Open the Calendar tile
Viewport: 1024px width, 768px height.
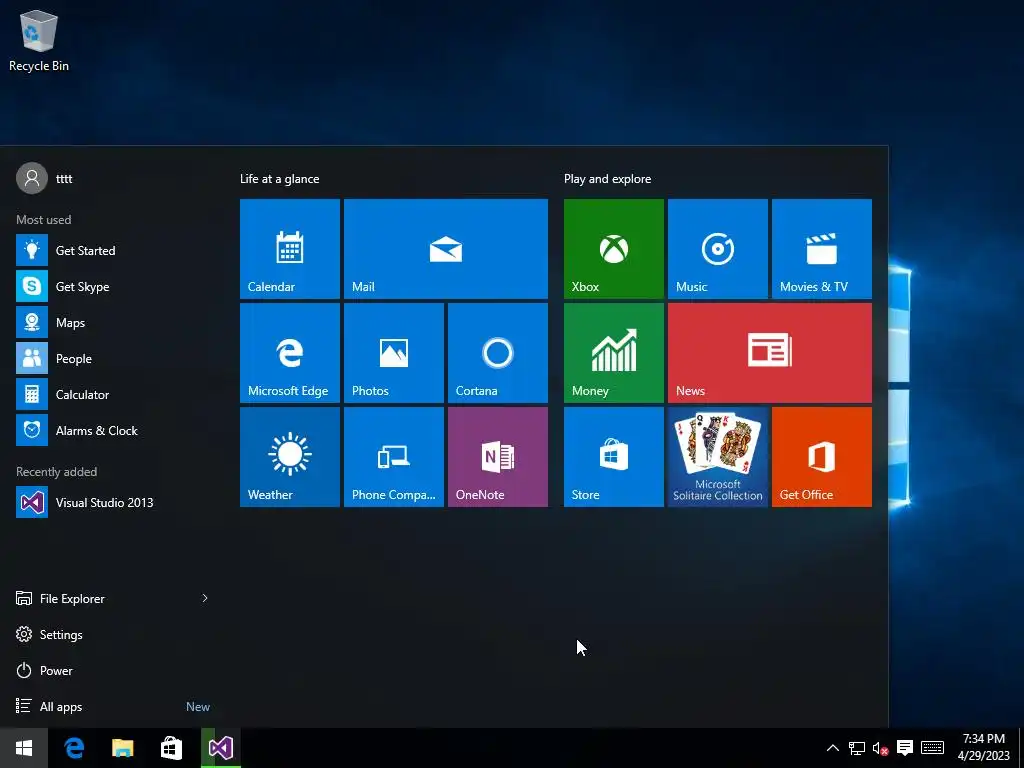click(x=289, y=249)
